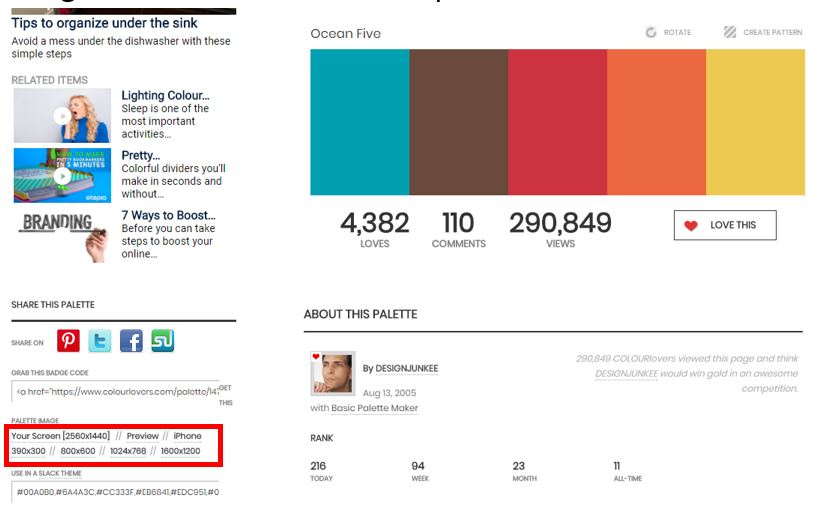Open DESIGNJUNKEE user avatar

(332, 373)
